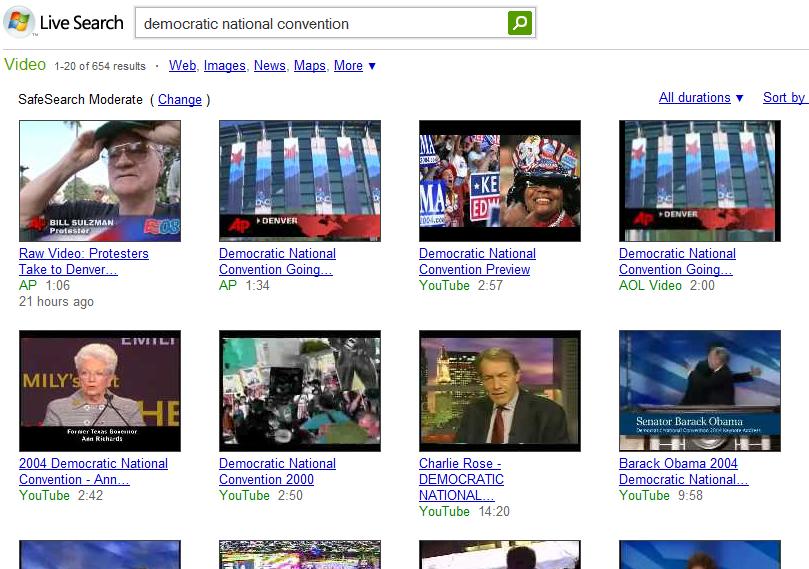Click Change SafeSearch setting link
Screen dimensions: 809x569
pos(180,100)
